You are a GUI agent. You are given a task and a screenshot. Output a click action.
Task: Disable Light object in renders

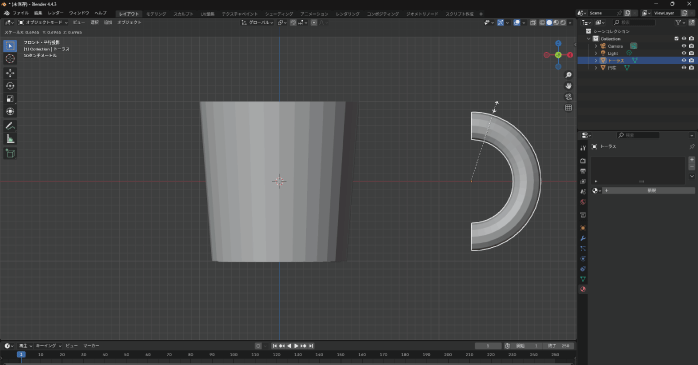691,53
